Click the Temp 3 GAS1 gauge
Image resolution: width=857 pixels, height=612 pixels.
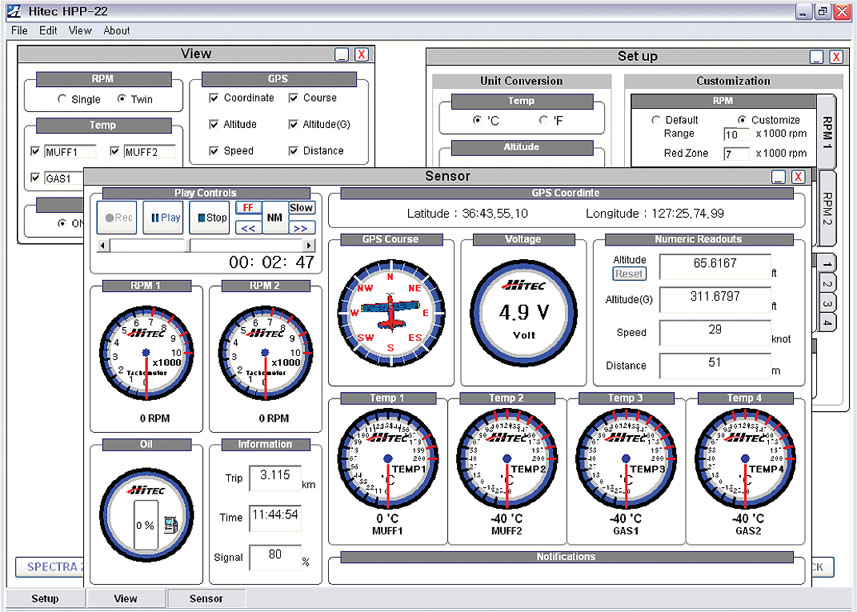626,459
